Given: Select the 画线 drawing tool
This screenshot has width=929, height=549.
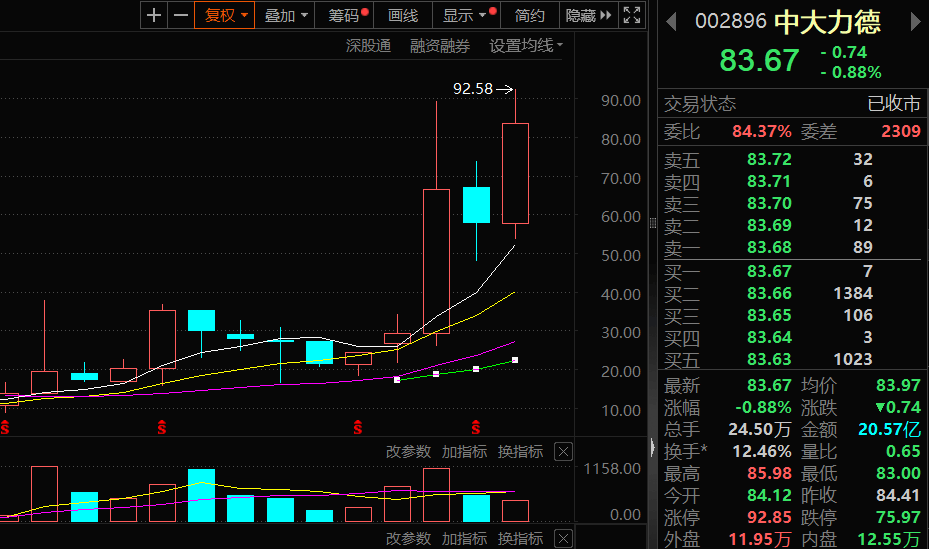Looking at the screenshot, I should tap(403, 15).
